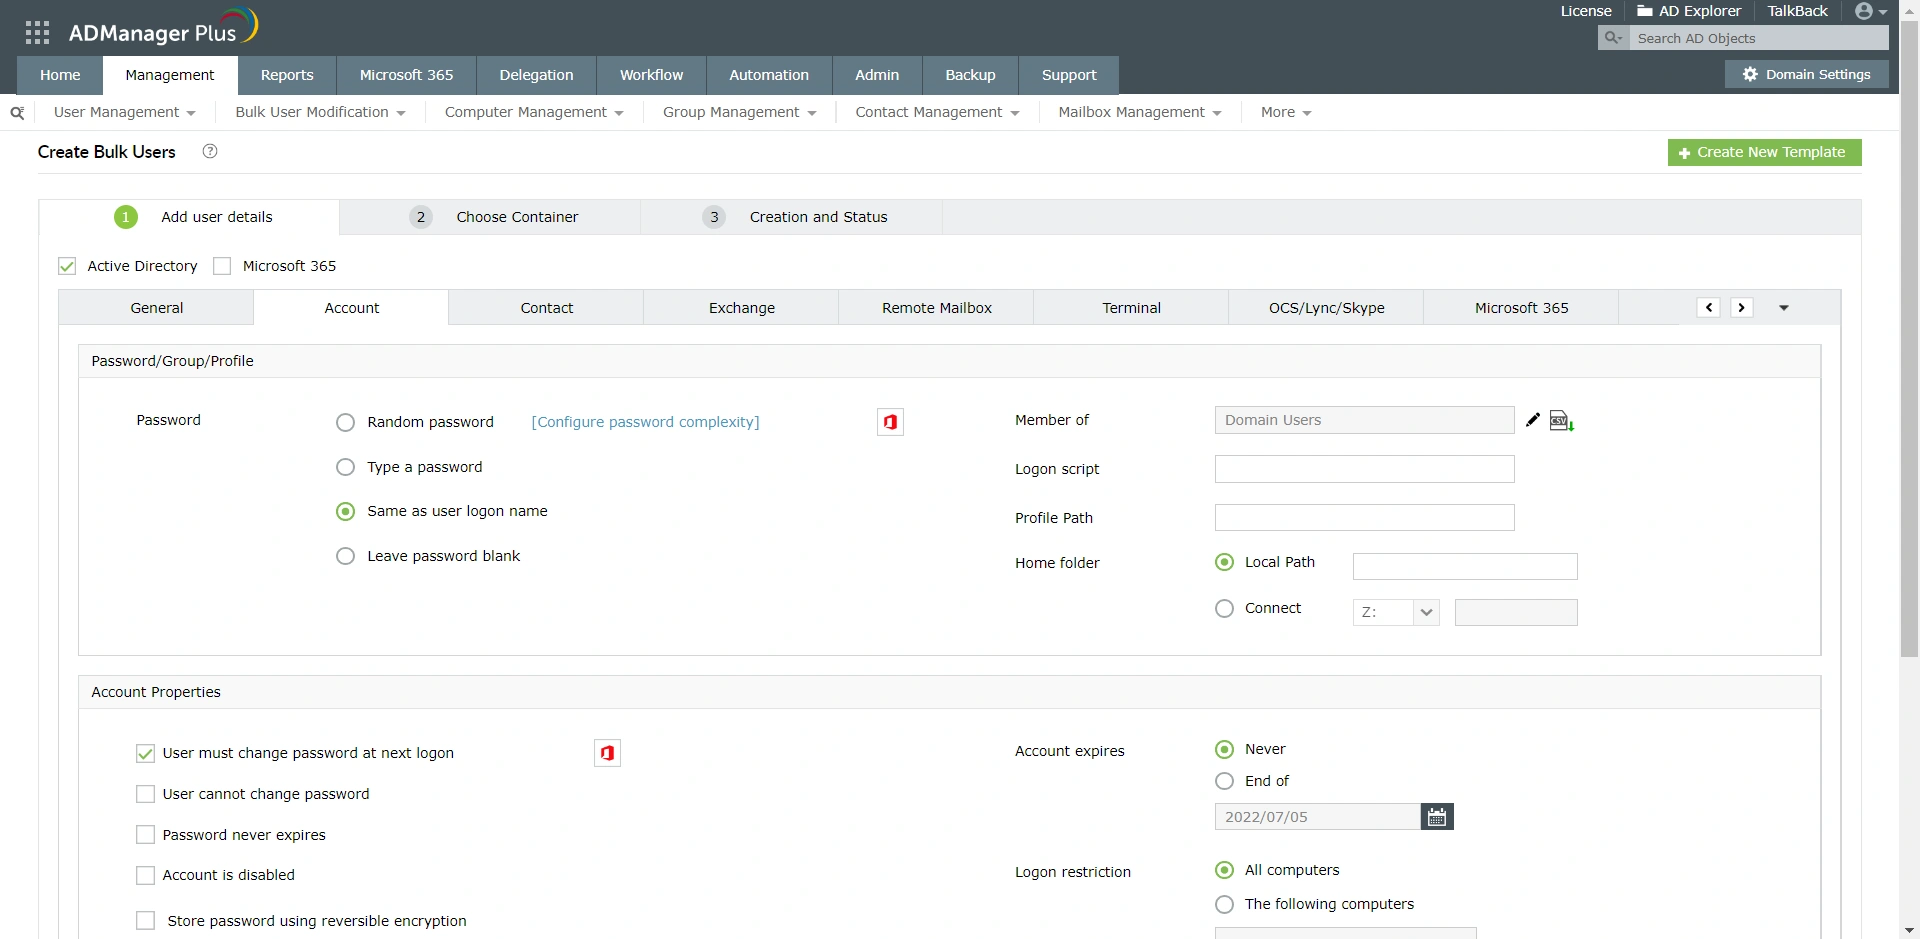The height and width of the screenshot is (939, 1920).
Task: Select the Same as user logon name option
Action: pos(344,511)
